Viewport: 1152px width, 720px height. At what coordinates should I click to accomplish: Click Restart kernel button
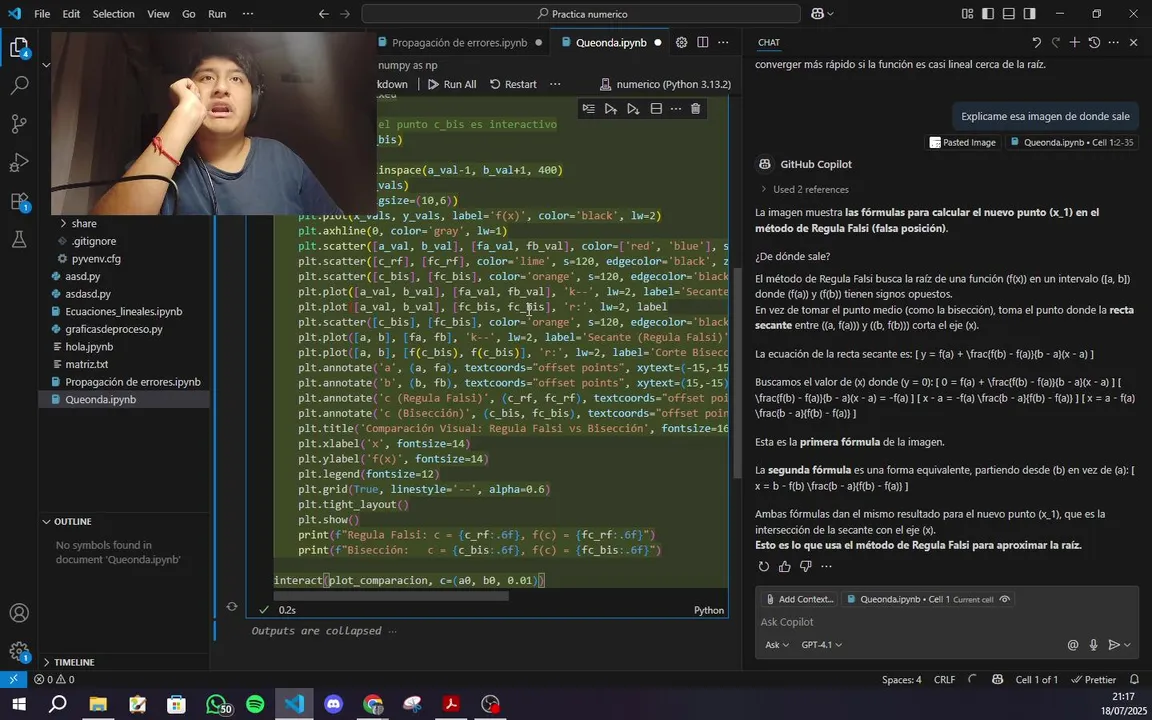513,84
